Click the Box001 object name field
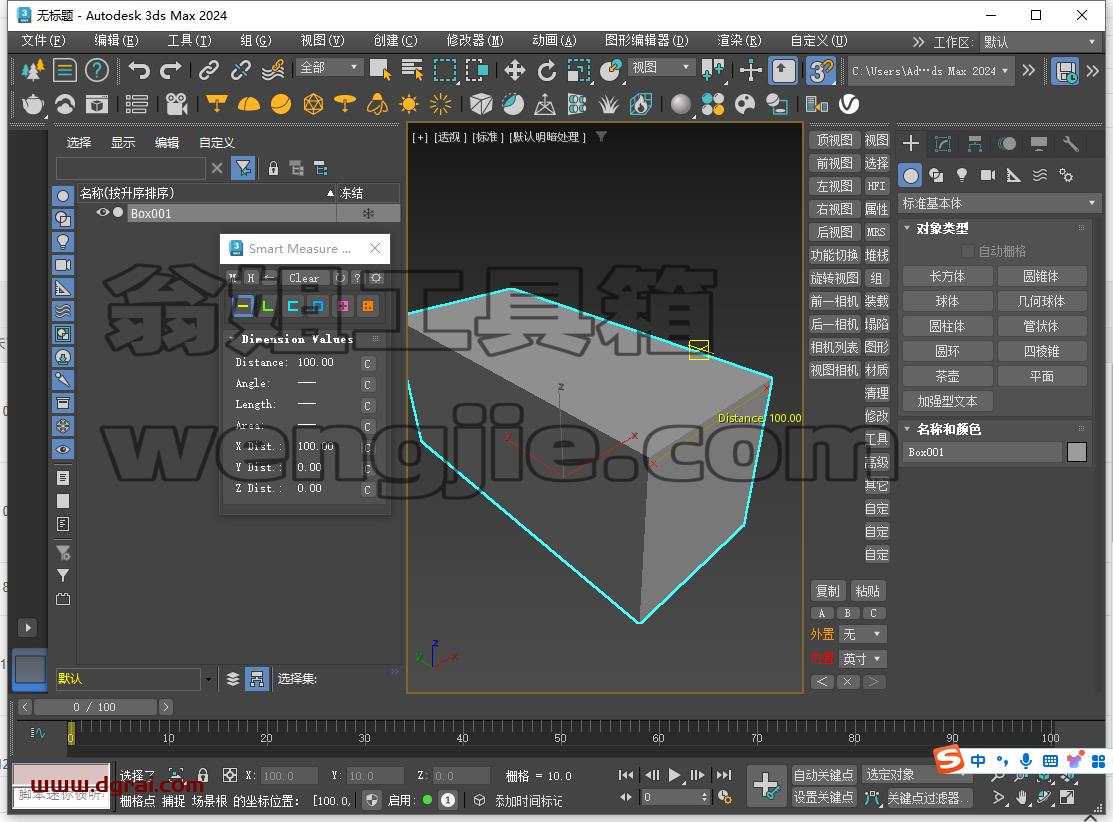Screen dimensions: 1113x822 point(983,452)
